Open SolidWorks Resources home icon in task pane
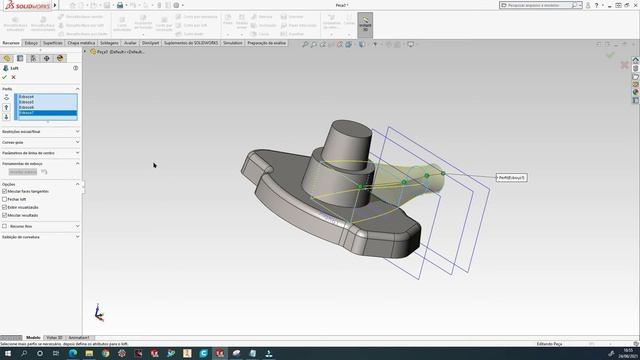 click(x=636, y=60)
